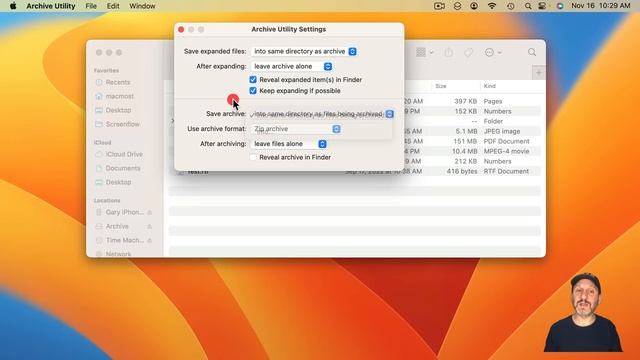
Task: Open After archiving dropdown
Action: coord(289,144)
